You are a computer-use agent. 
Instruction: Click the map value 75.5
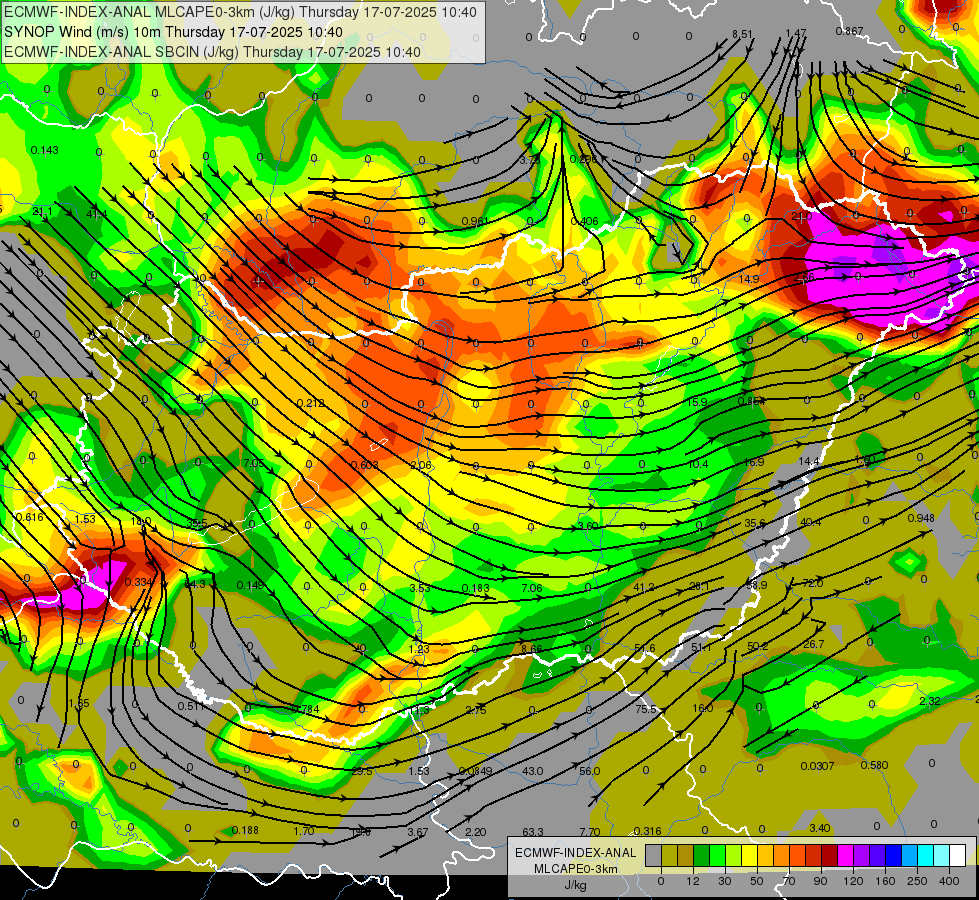click(646, 709)
